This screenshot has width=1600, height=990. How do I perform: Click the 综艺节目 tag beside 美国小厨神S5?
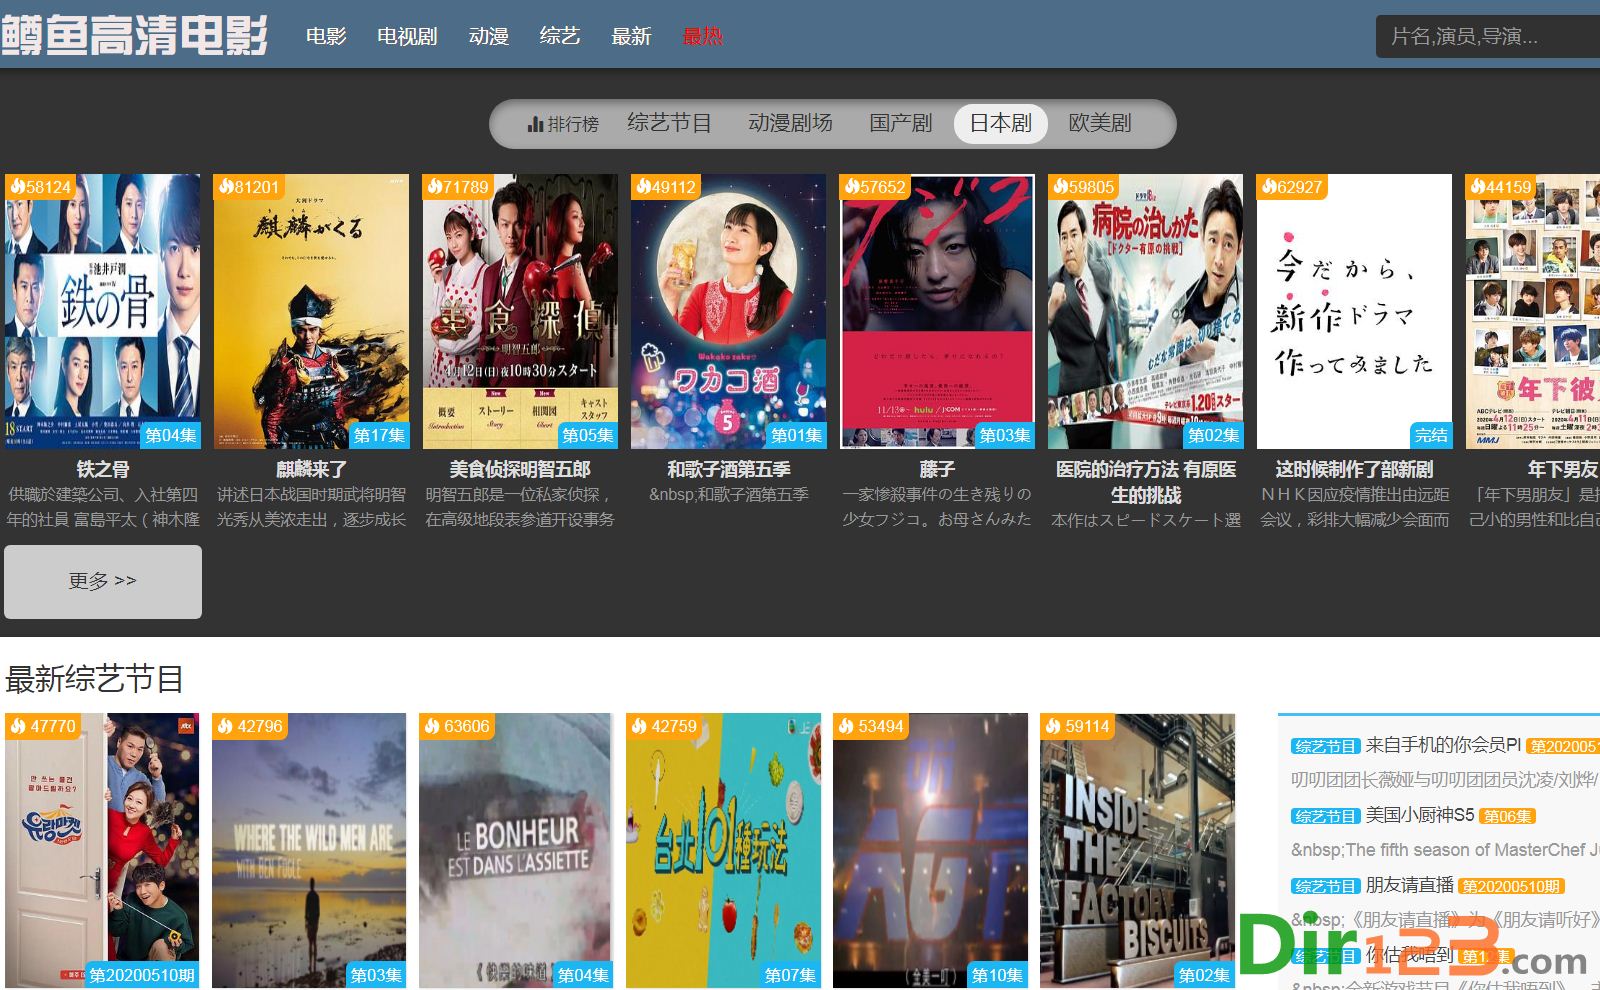point(1326,816)
